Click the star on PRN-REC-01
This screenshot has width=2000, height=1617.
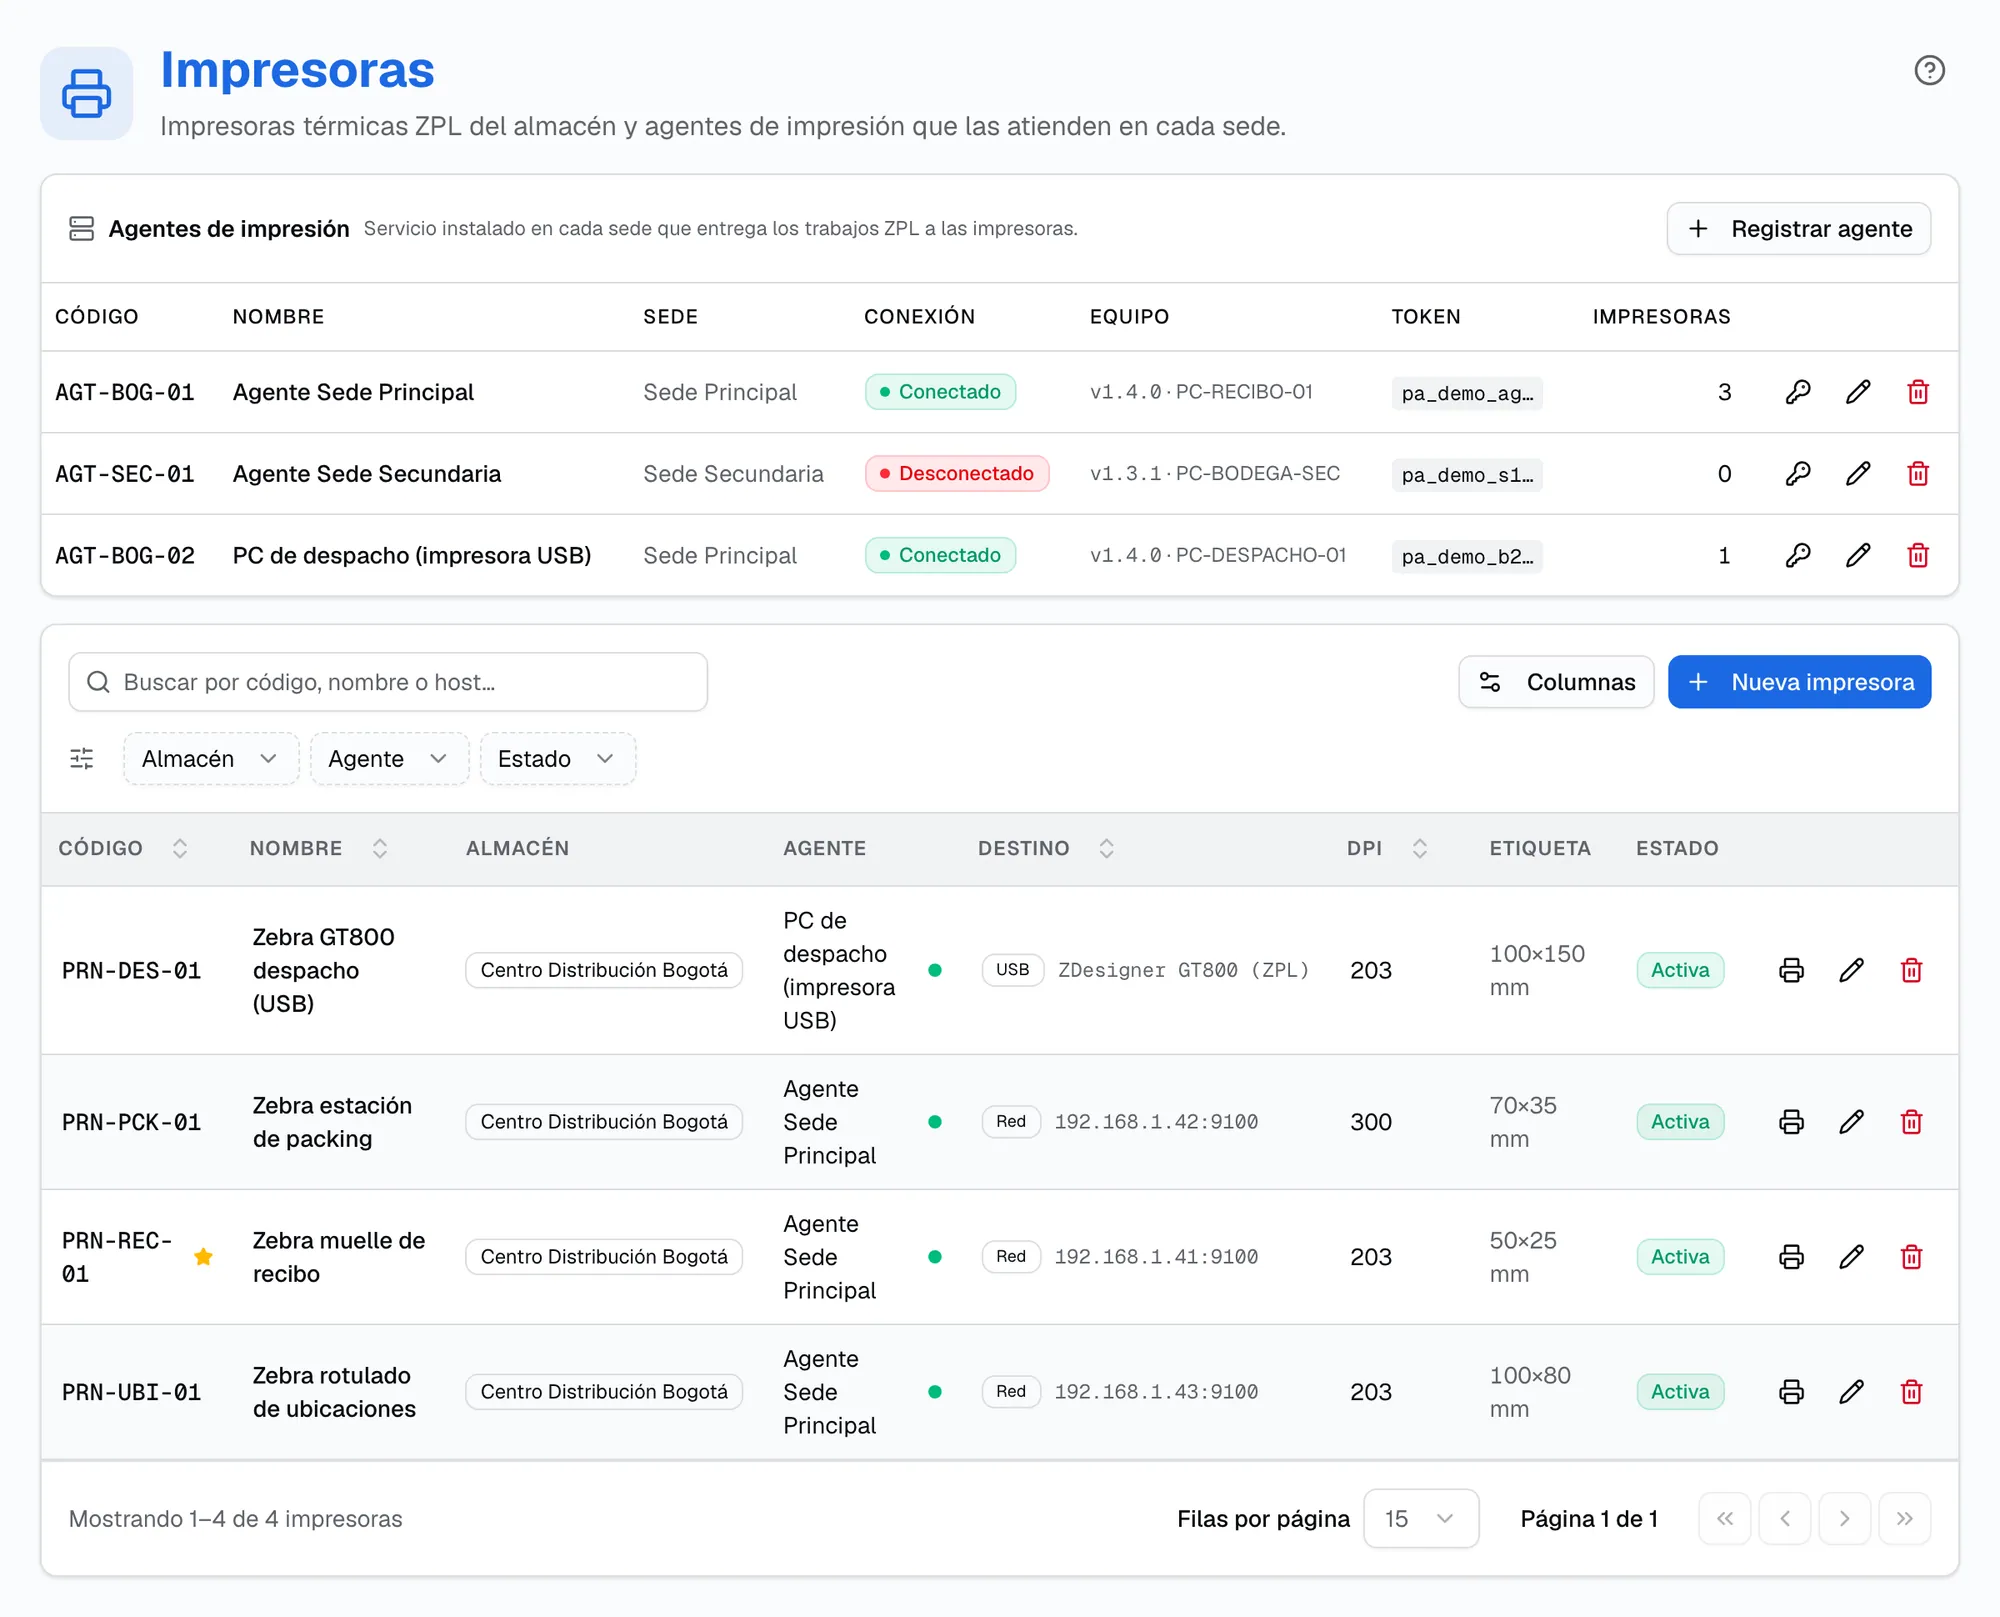pos(203,1257)
